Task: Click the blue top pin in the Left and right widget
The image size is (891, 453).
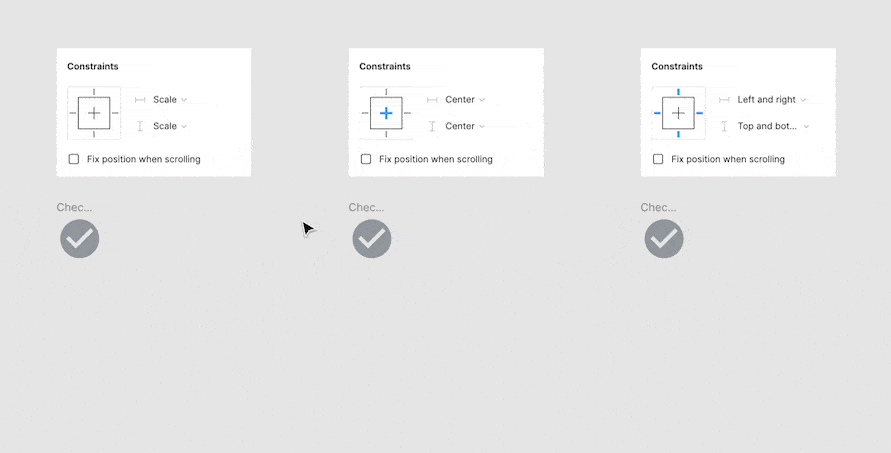Action: (x=678, y=92)
